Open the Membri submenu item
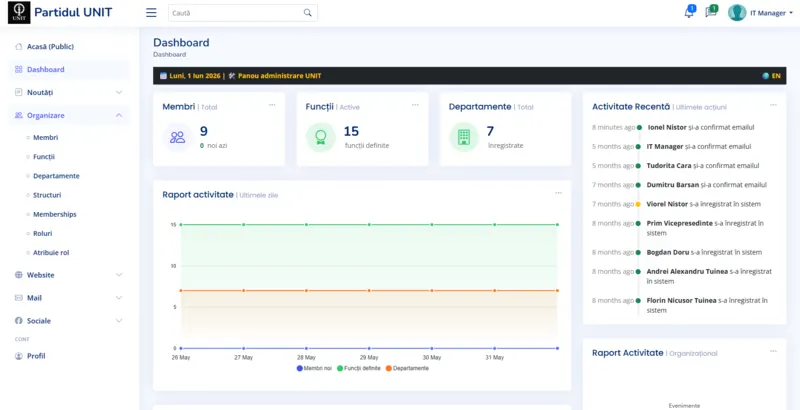Image resolution: width=800 pixels, height=410 pixels. pos(45,138)
